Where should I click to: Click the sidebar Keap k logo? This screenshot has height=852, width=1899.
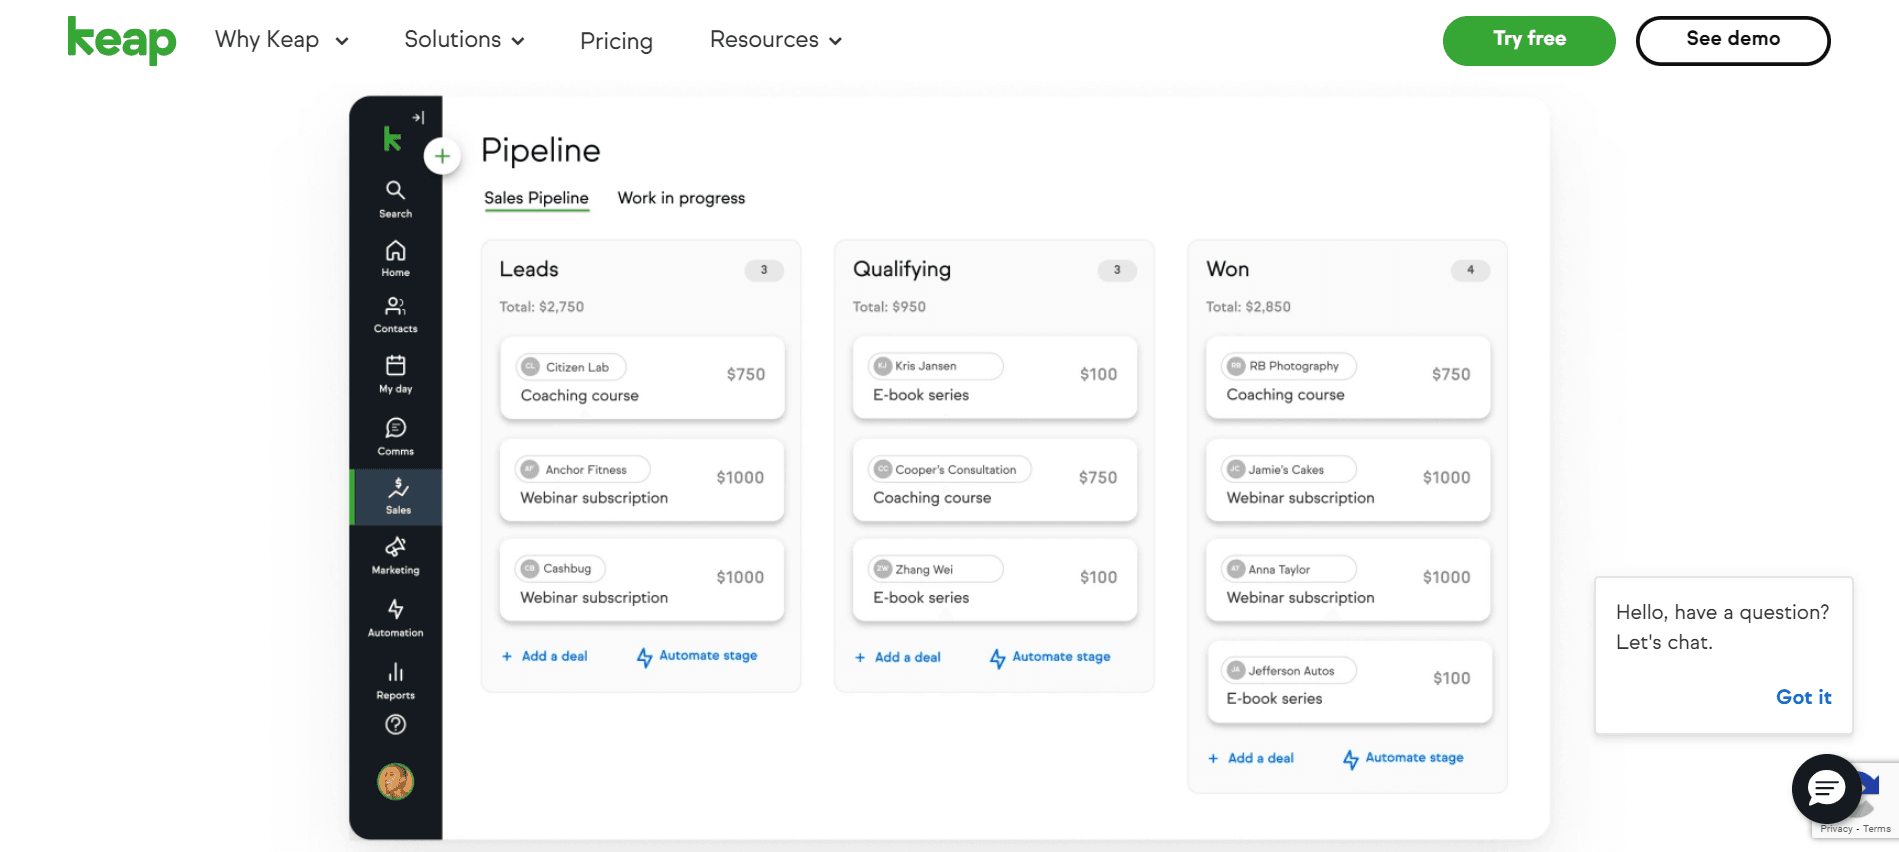point(392,139)
